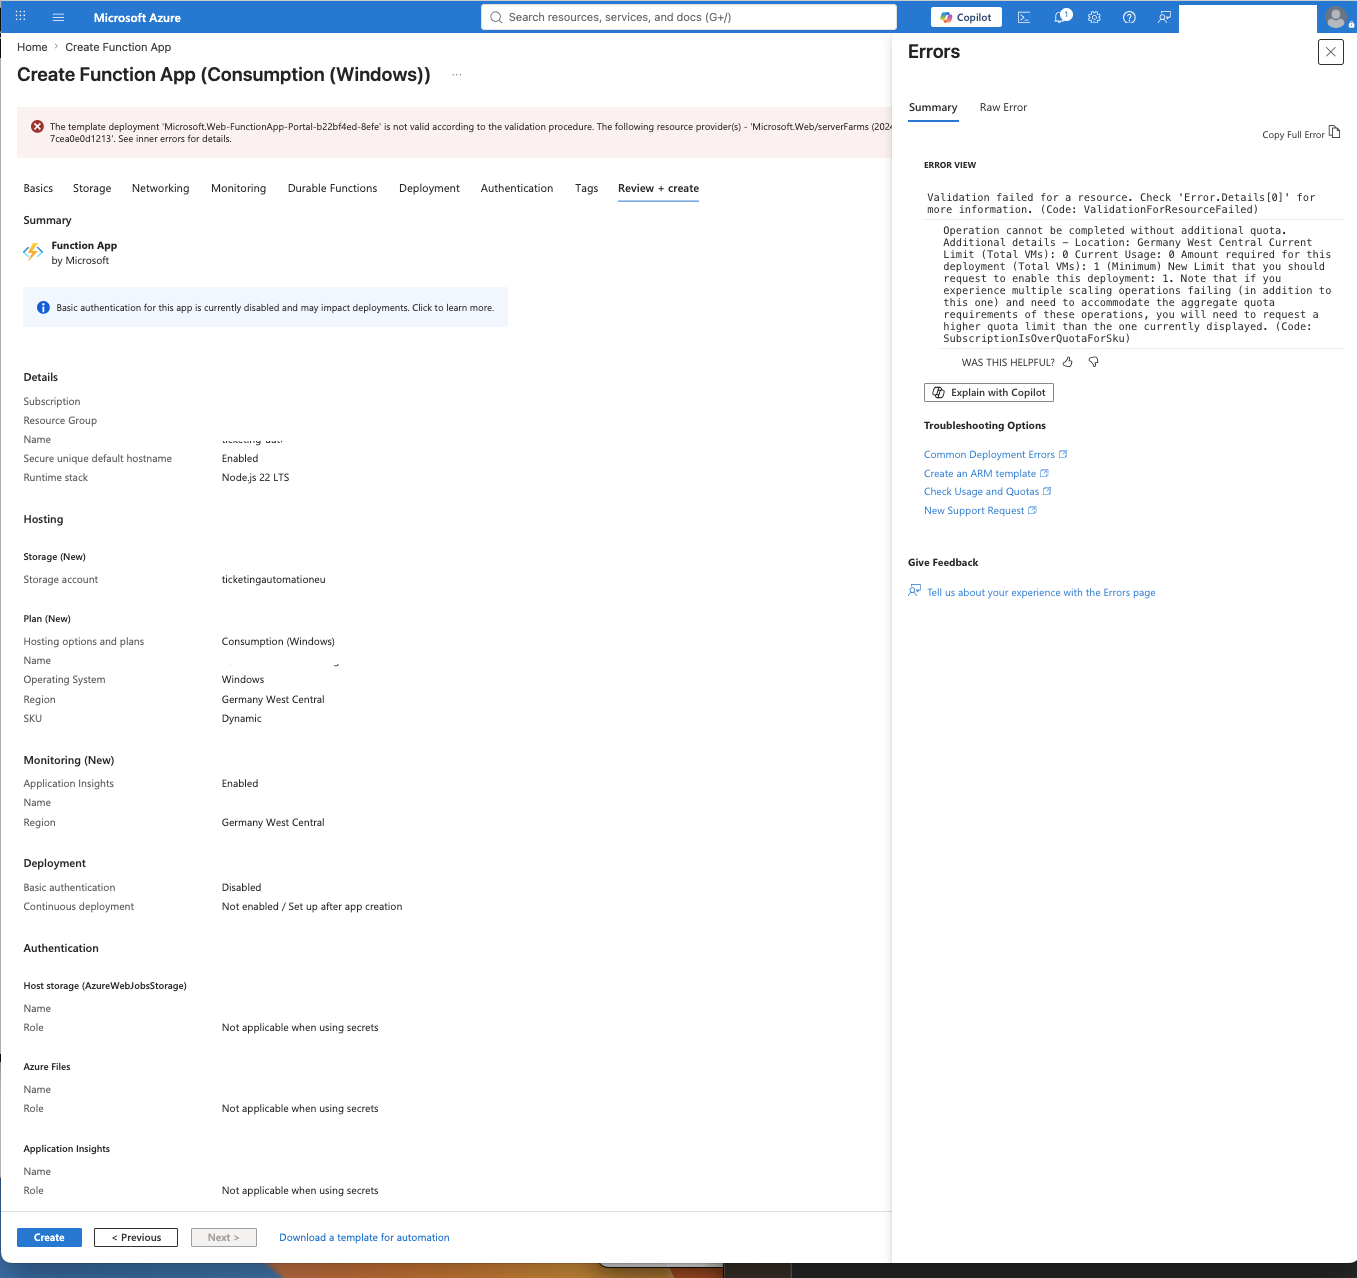Click the 'Disabled' basic authentication value
Screen dimensions: 1357x1278
click(x=241, y=887)
